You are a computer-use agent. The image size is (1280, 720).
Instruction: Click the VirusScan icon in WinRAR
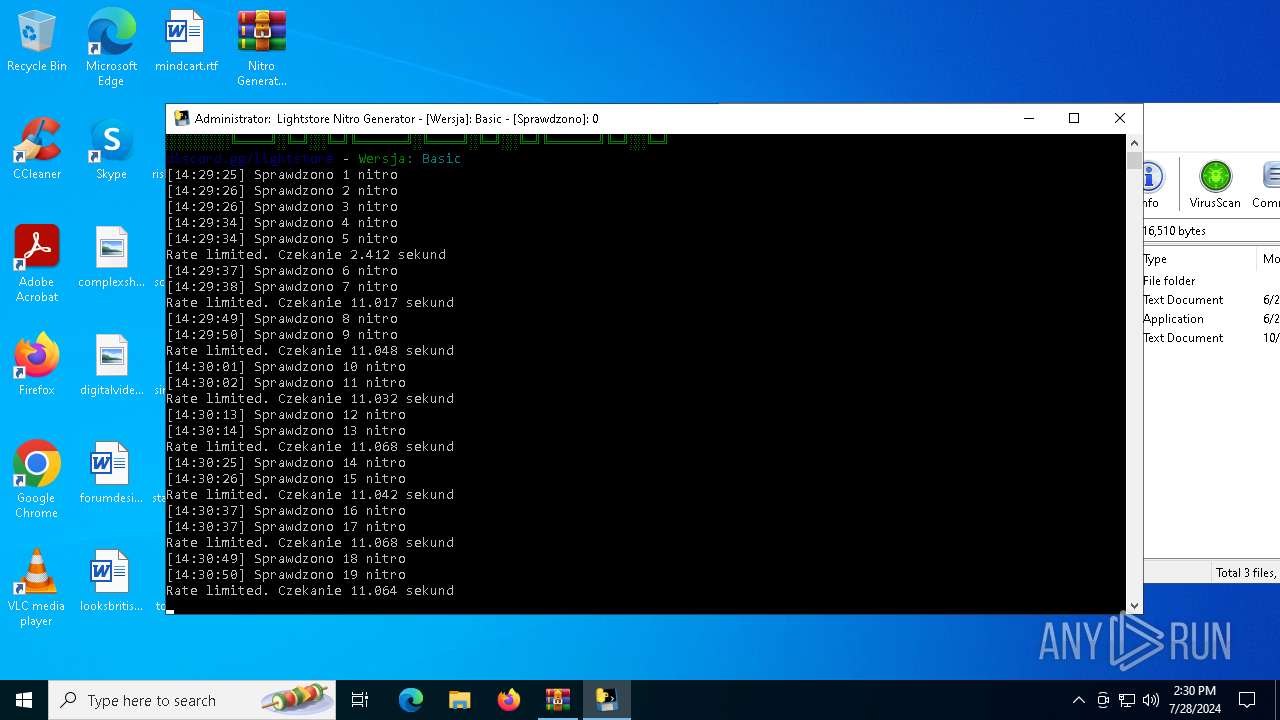coord(1215,185)
